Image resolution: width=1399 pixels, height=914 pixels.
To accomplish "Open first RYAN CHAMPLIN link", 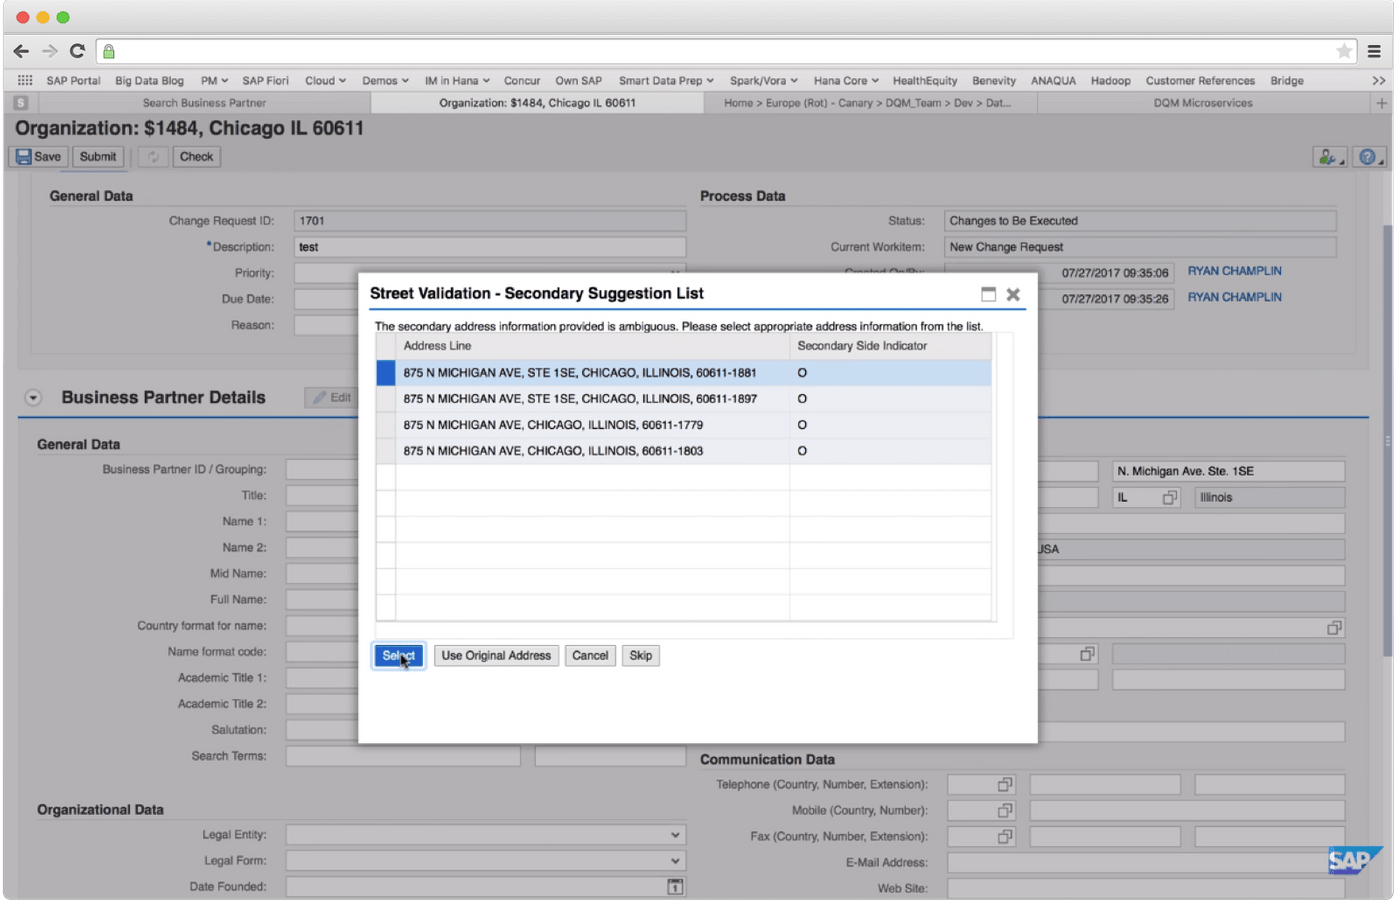I will pyautogui.click(x=1234, y=271).
